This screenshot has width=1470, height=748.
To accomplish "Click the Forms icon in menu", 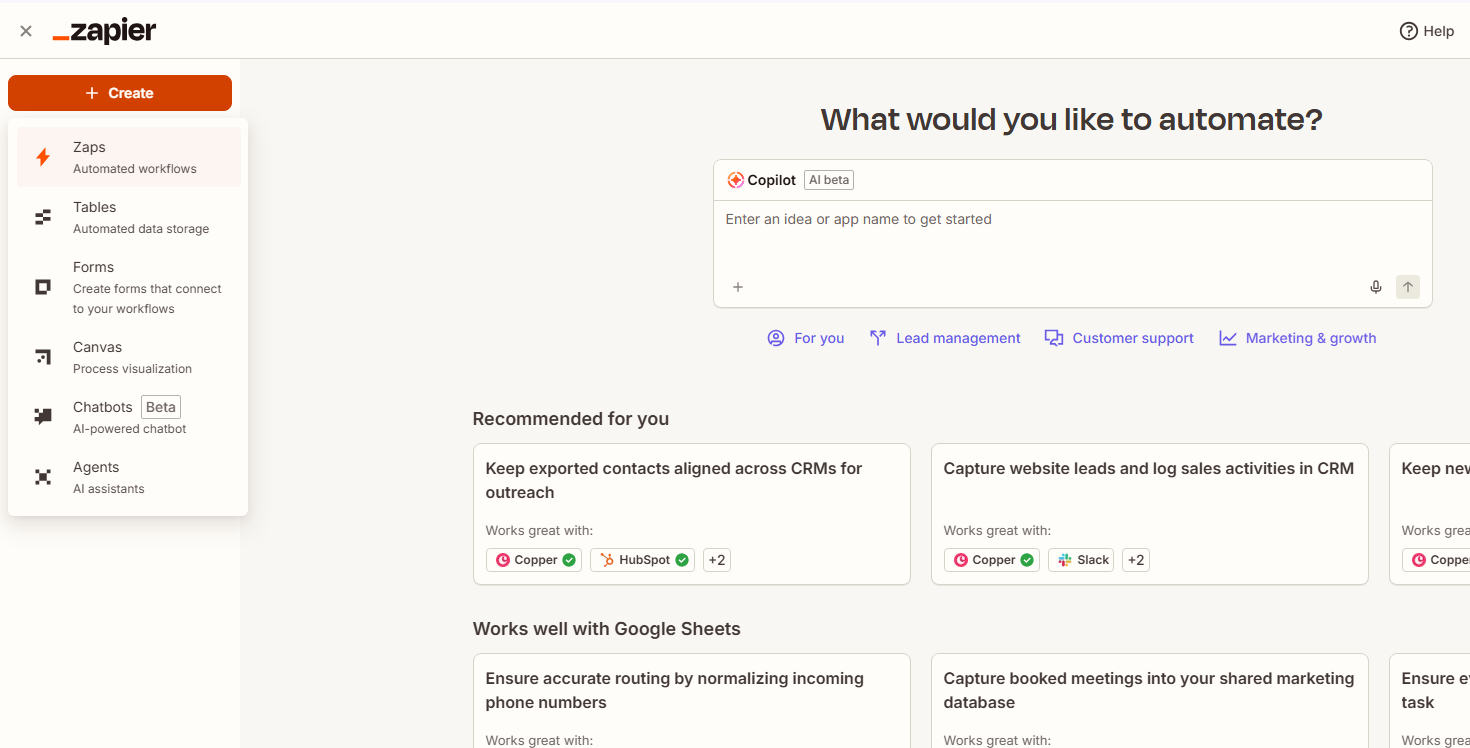I will click(43, 287).
